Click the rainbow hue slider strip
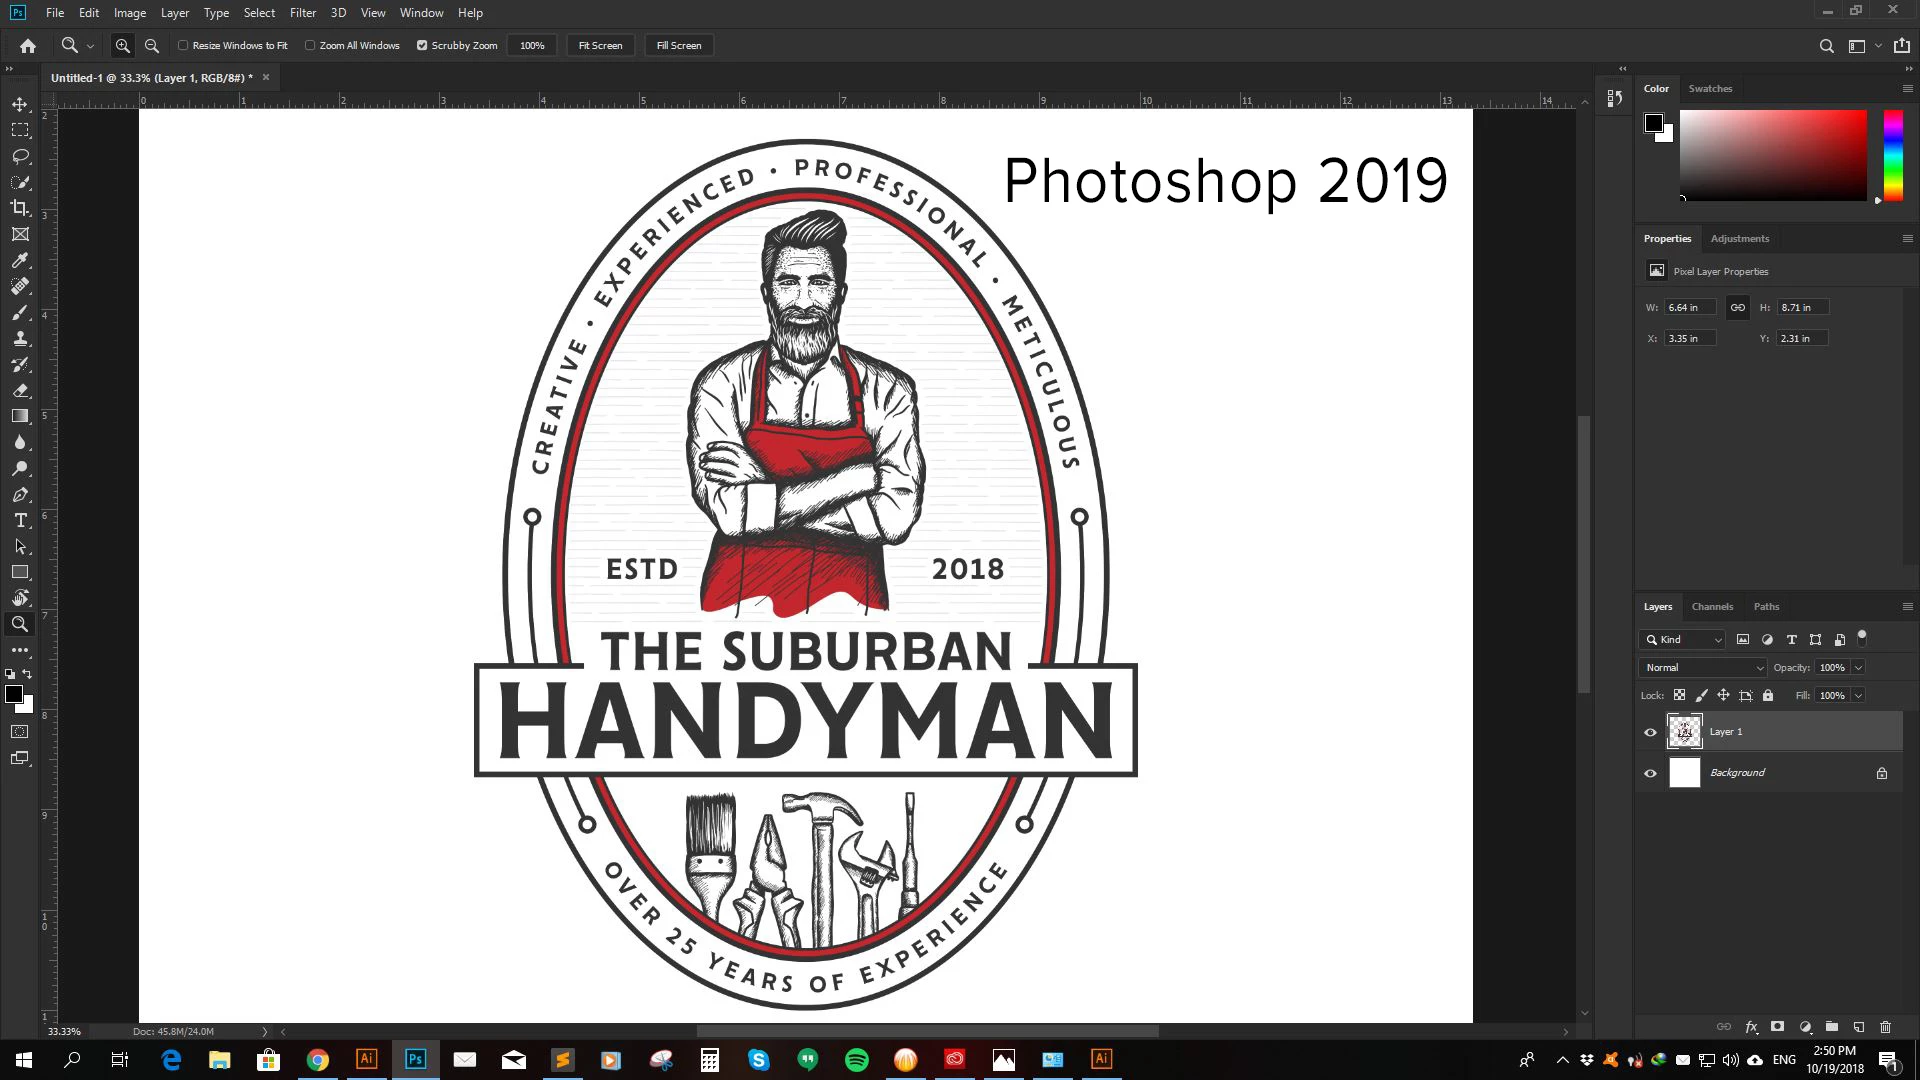 [x=1893, y=155]
